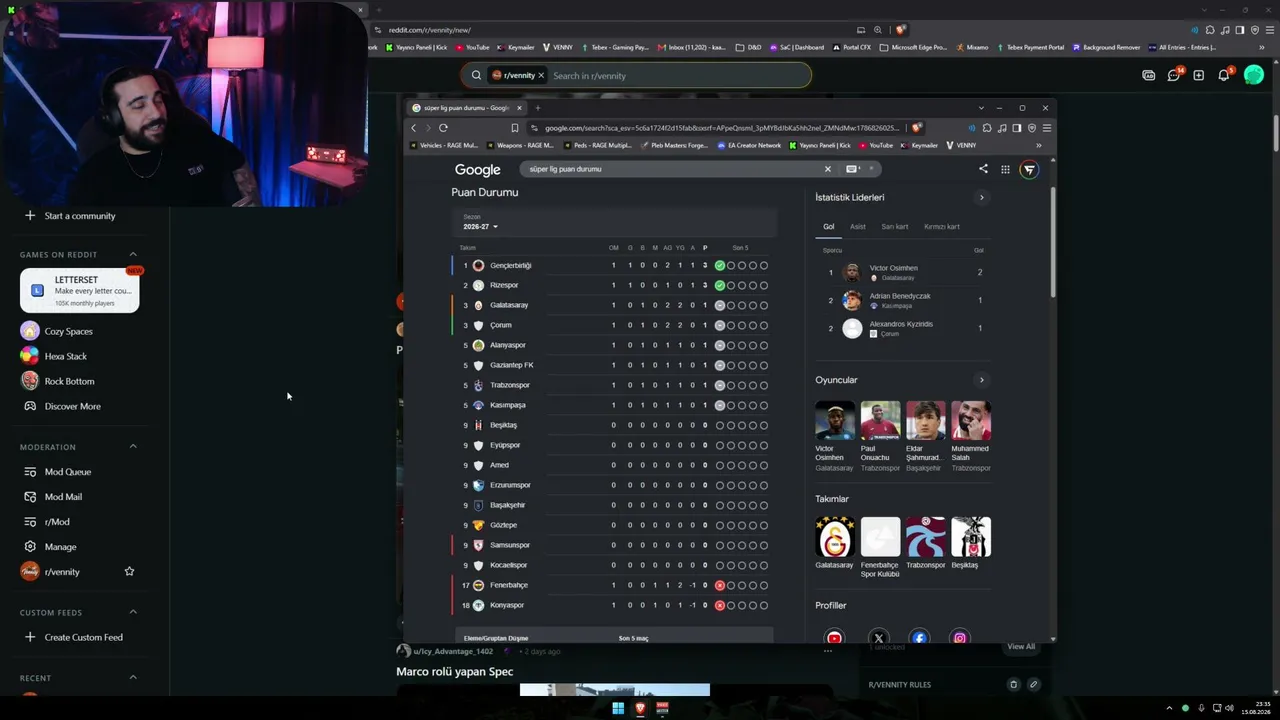Image resolution: width=1280 pixels, height=720 pixels.
Task: Collapse the Moderation section
Action: (x=133, y=446)
